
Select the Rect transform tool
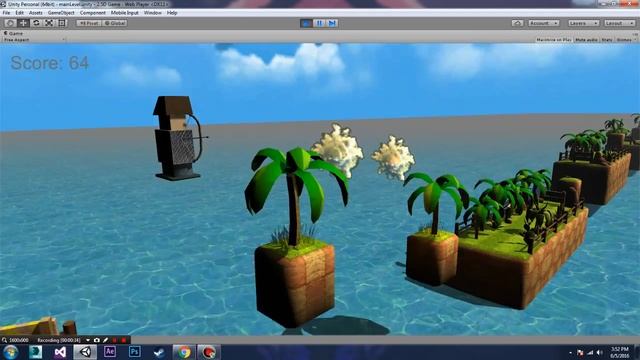(62, 23)
